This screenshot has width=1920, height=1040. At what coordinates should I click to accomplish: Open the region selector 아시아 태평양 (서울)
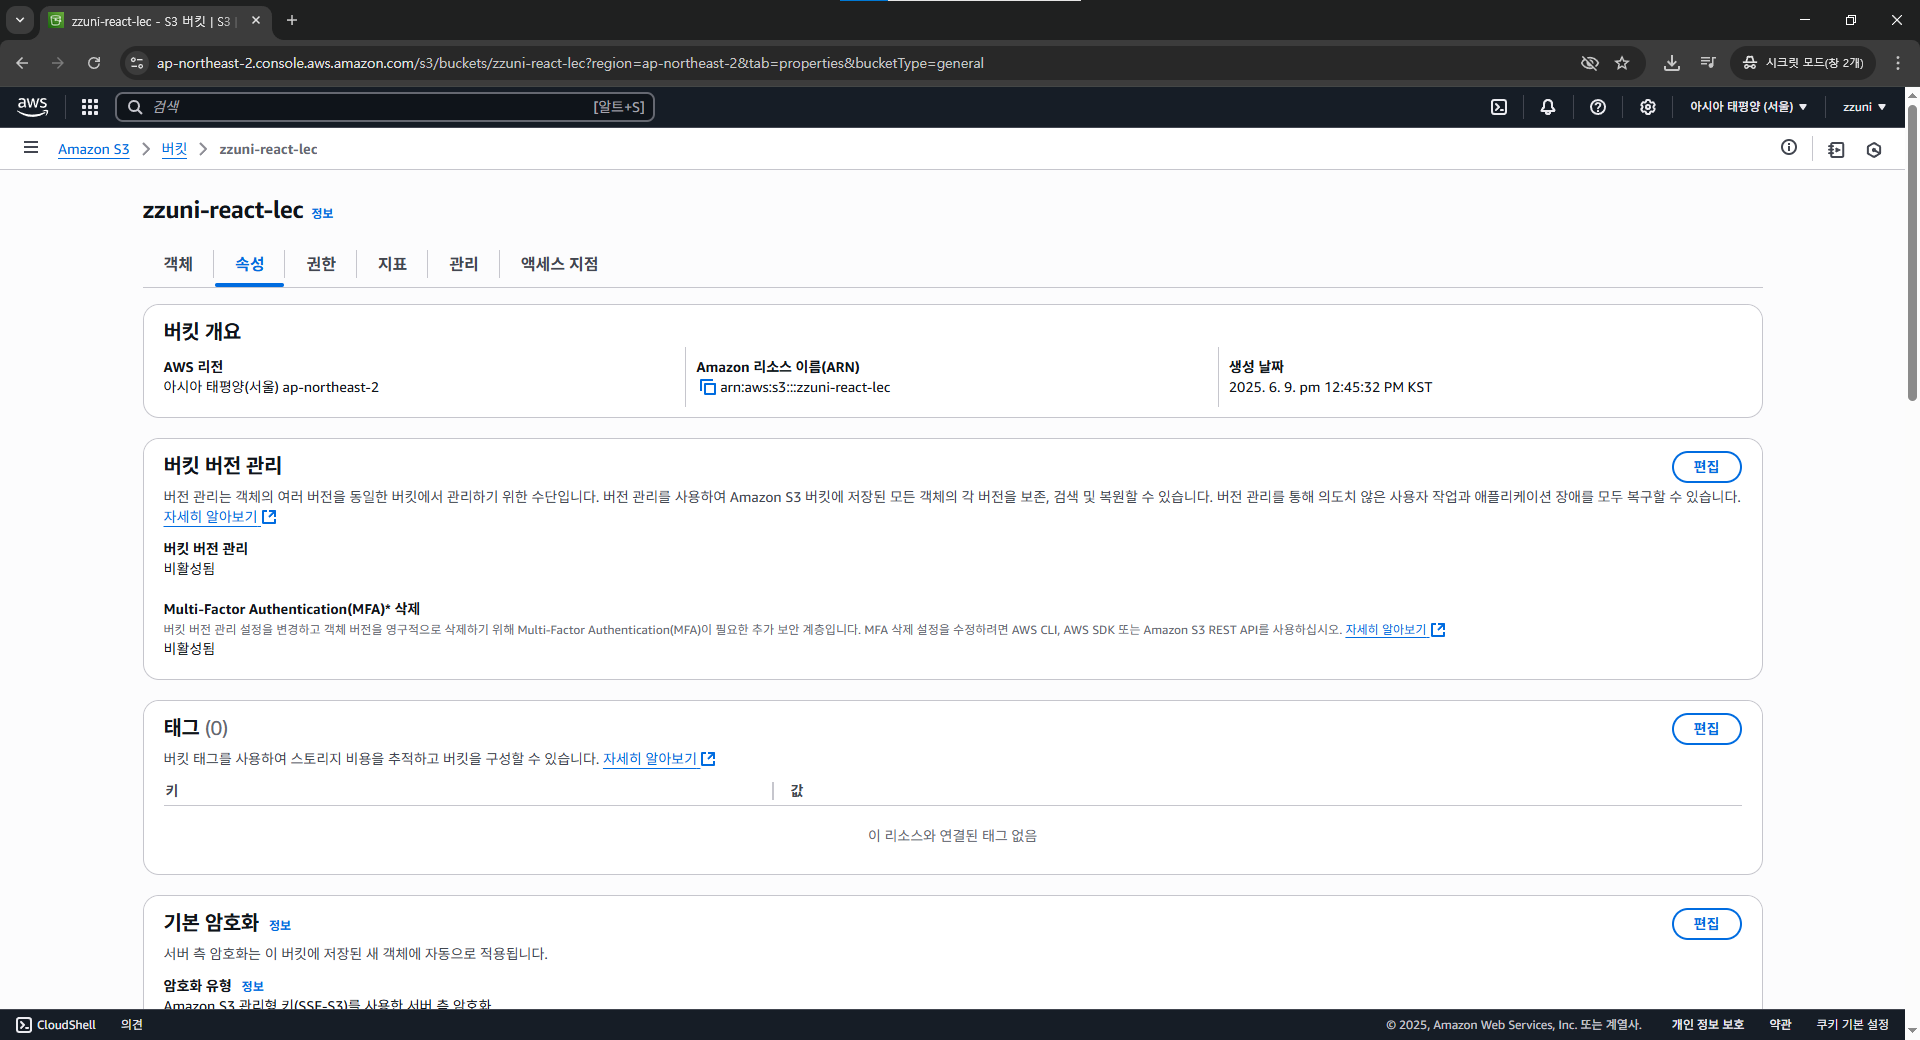tap(1748, 107)
